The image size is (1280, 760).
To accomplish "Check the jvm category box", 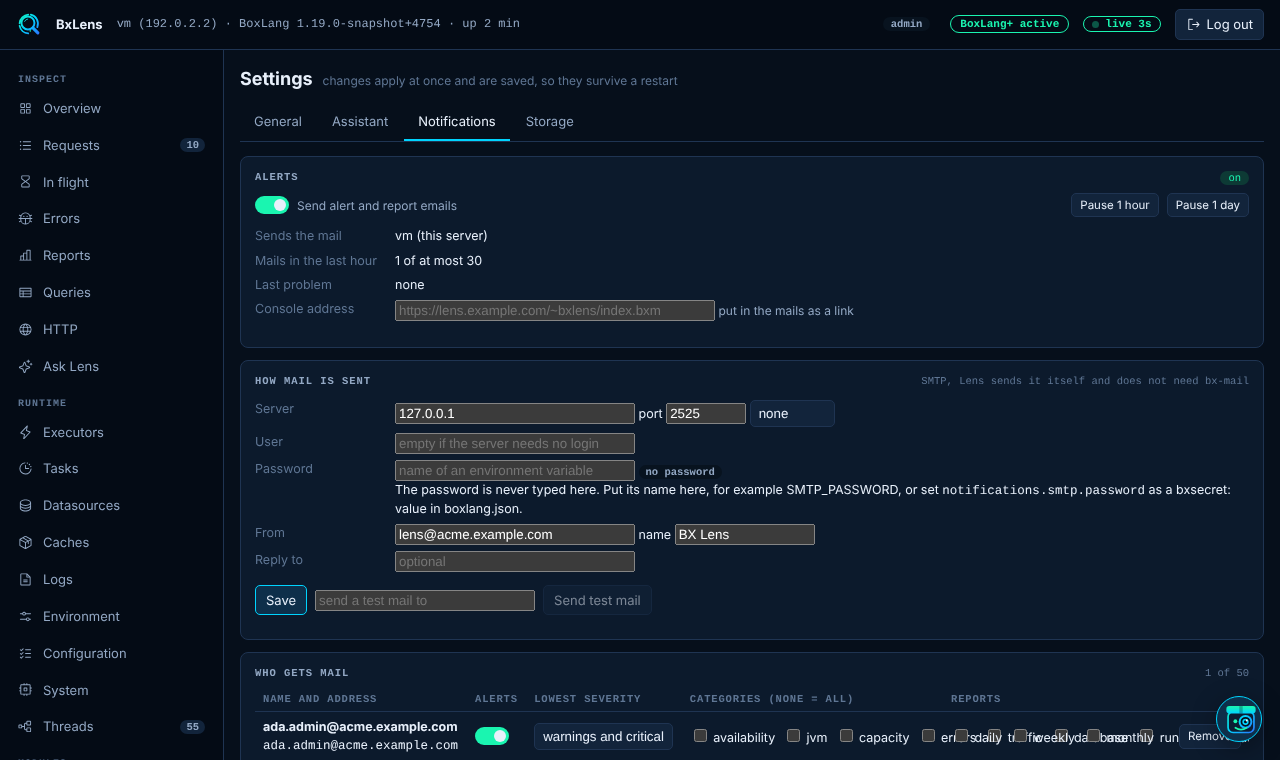I will pyautogui.click(x=793, y=736).
